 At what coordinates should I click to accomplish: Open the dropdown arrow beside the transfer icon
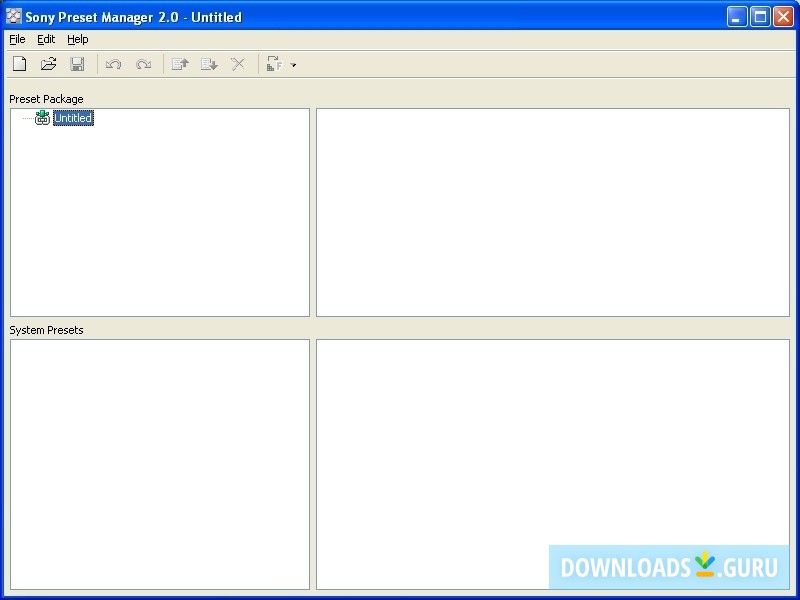(x=292, y=64)
